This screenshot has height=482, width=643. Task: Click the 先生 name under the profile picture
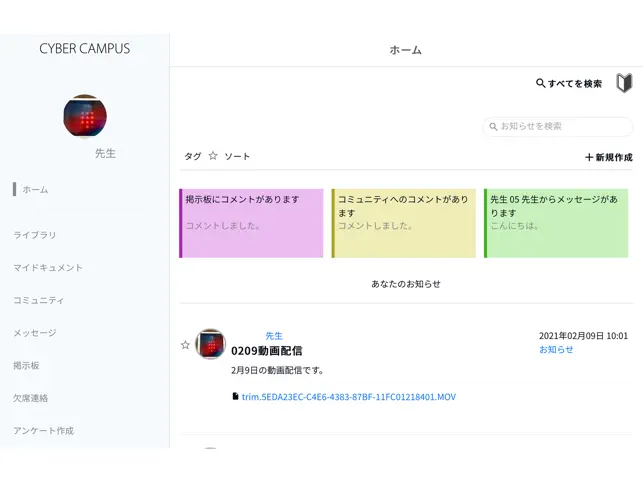pos(105,153)
